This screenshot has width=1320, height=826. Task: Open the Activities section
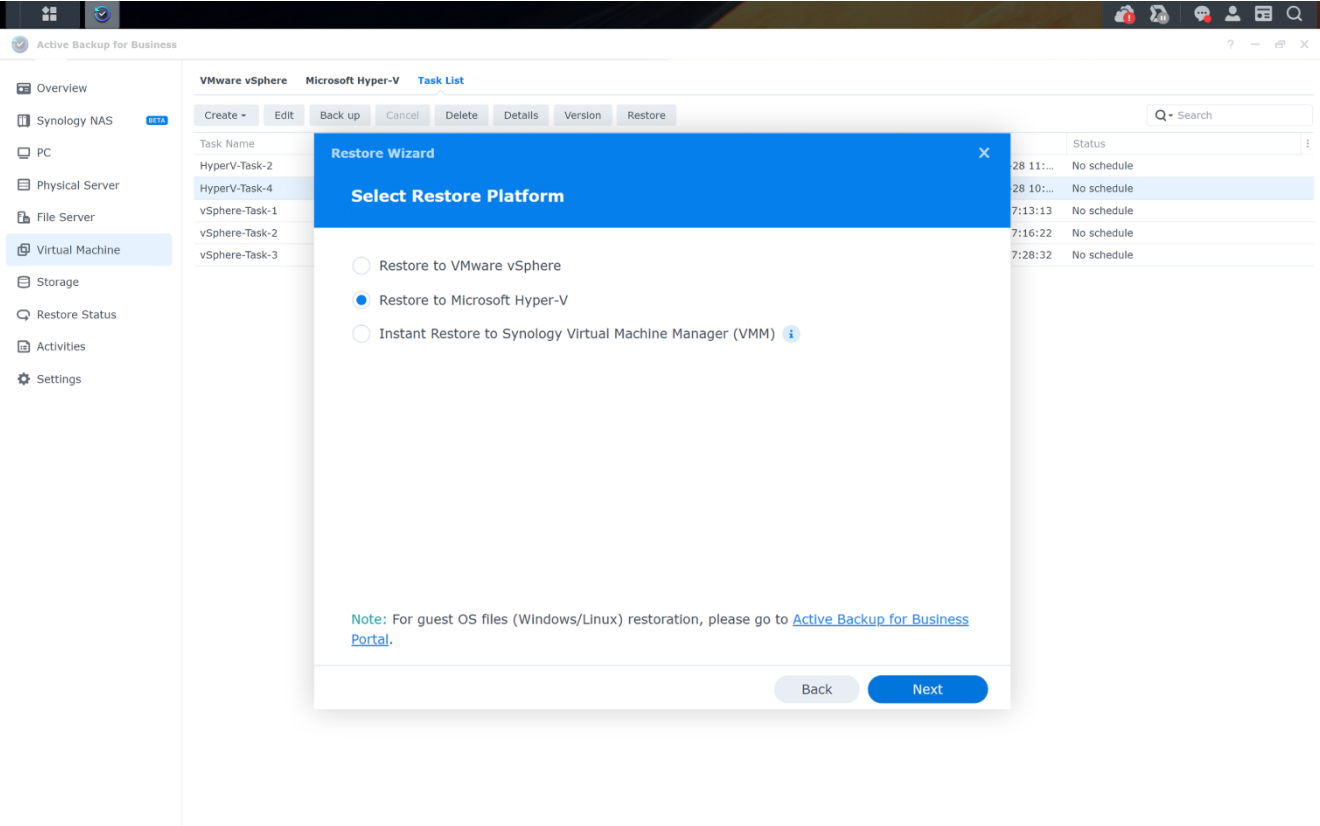(62, 346)
